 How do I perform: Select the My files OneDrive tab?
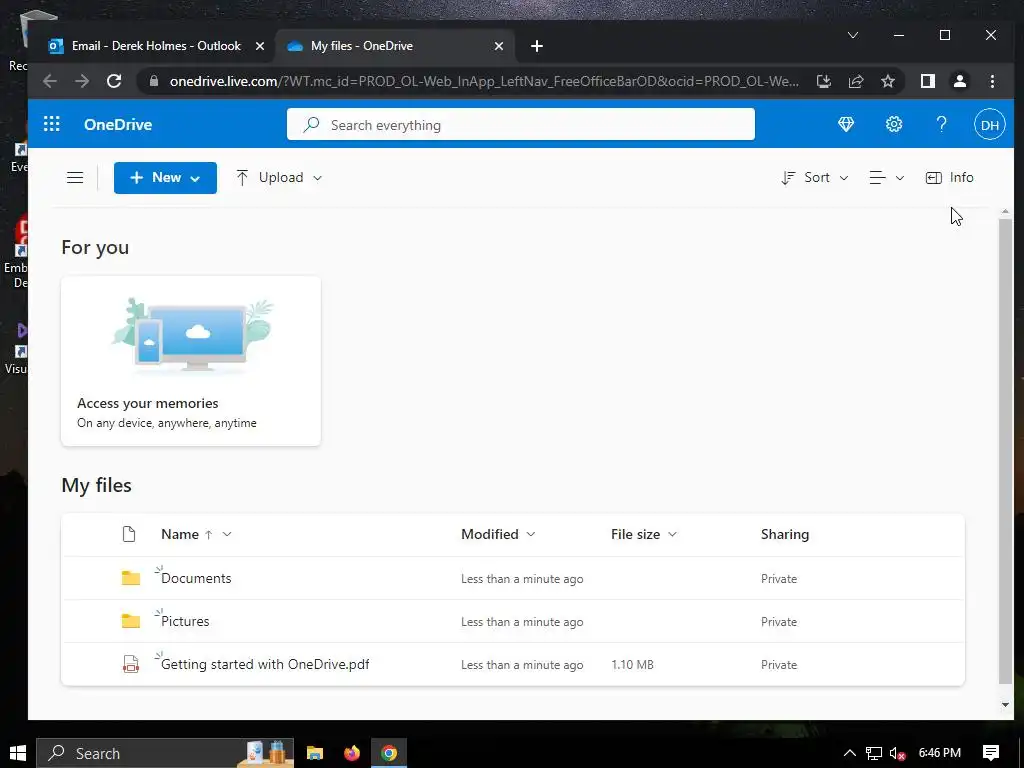point(362,46)
